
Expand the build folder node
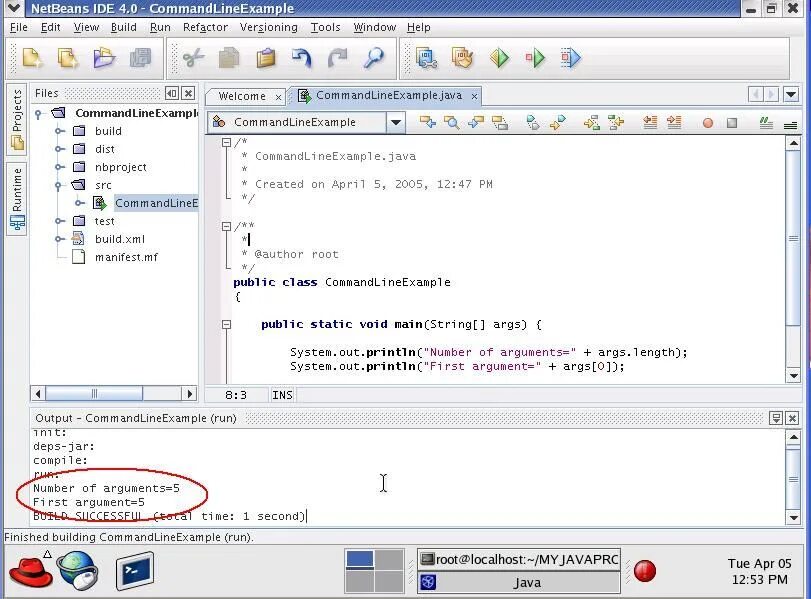pos(59,131)
